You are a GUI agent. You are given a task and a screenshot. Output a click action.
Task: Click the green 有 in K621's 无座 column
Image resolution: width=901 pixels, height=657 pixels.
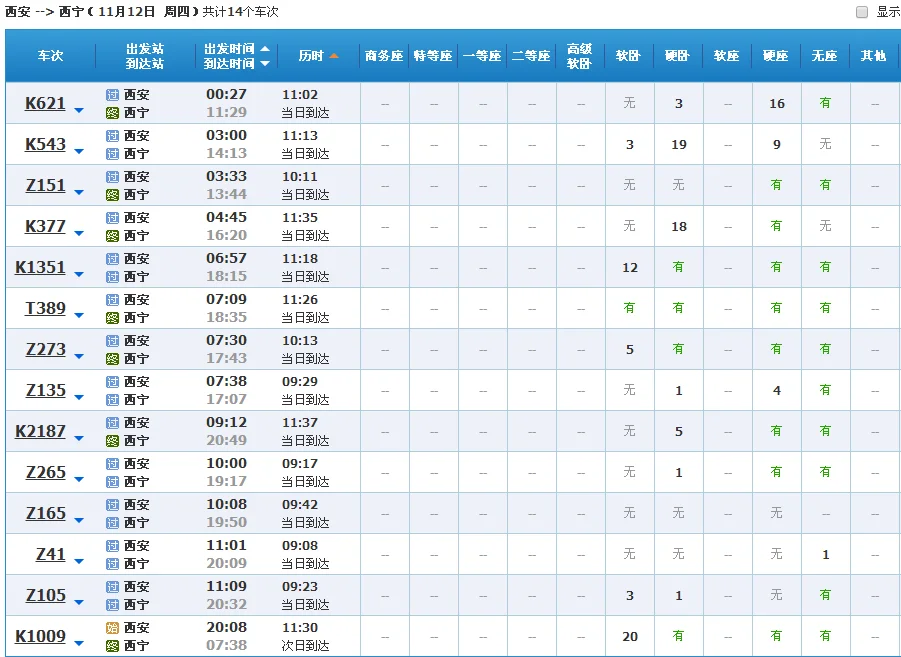pyautogui.click(x=824, y=103)
